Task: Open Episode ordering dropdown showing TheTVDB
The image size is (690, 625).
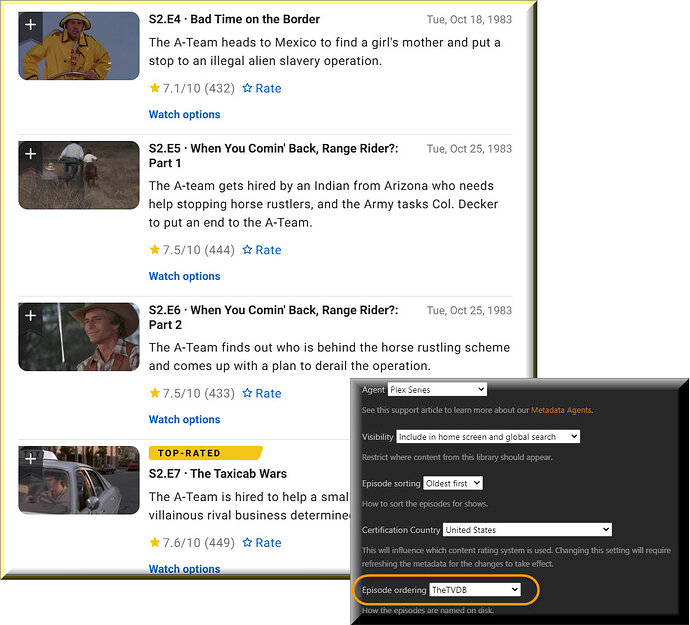Action: click(x=475, y=590)
